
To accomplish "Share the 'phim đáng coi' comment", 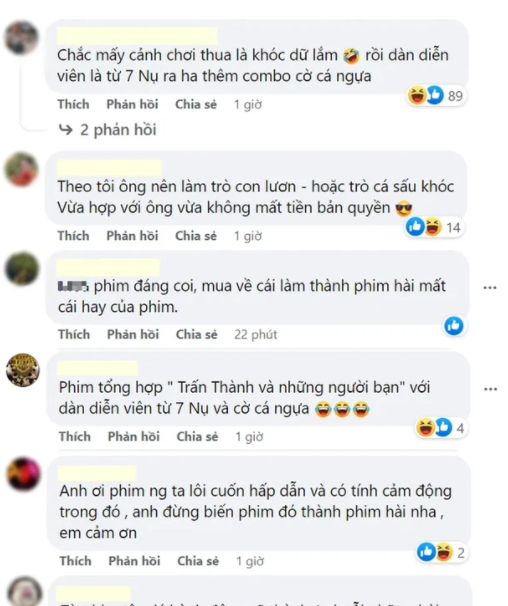I will (196, 334).
